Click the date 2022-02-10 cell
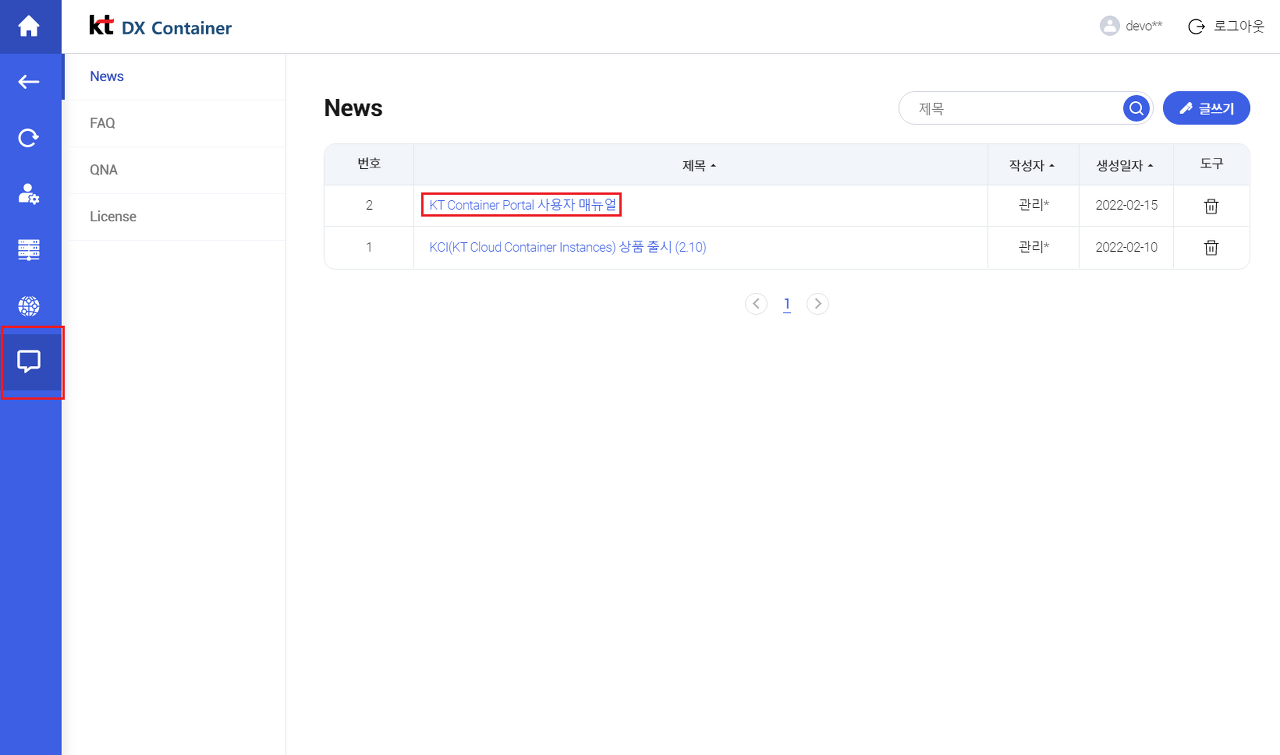Viewport: 1280px width, 755px height. tap(1126, 247)
